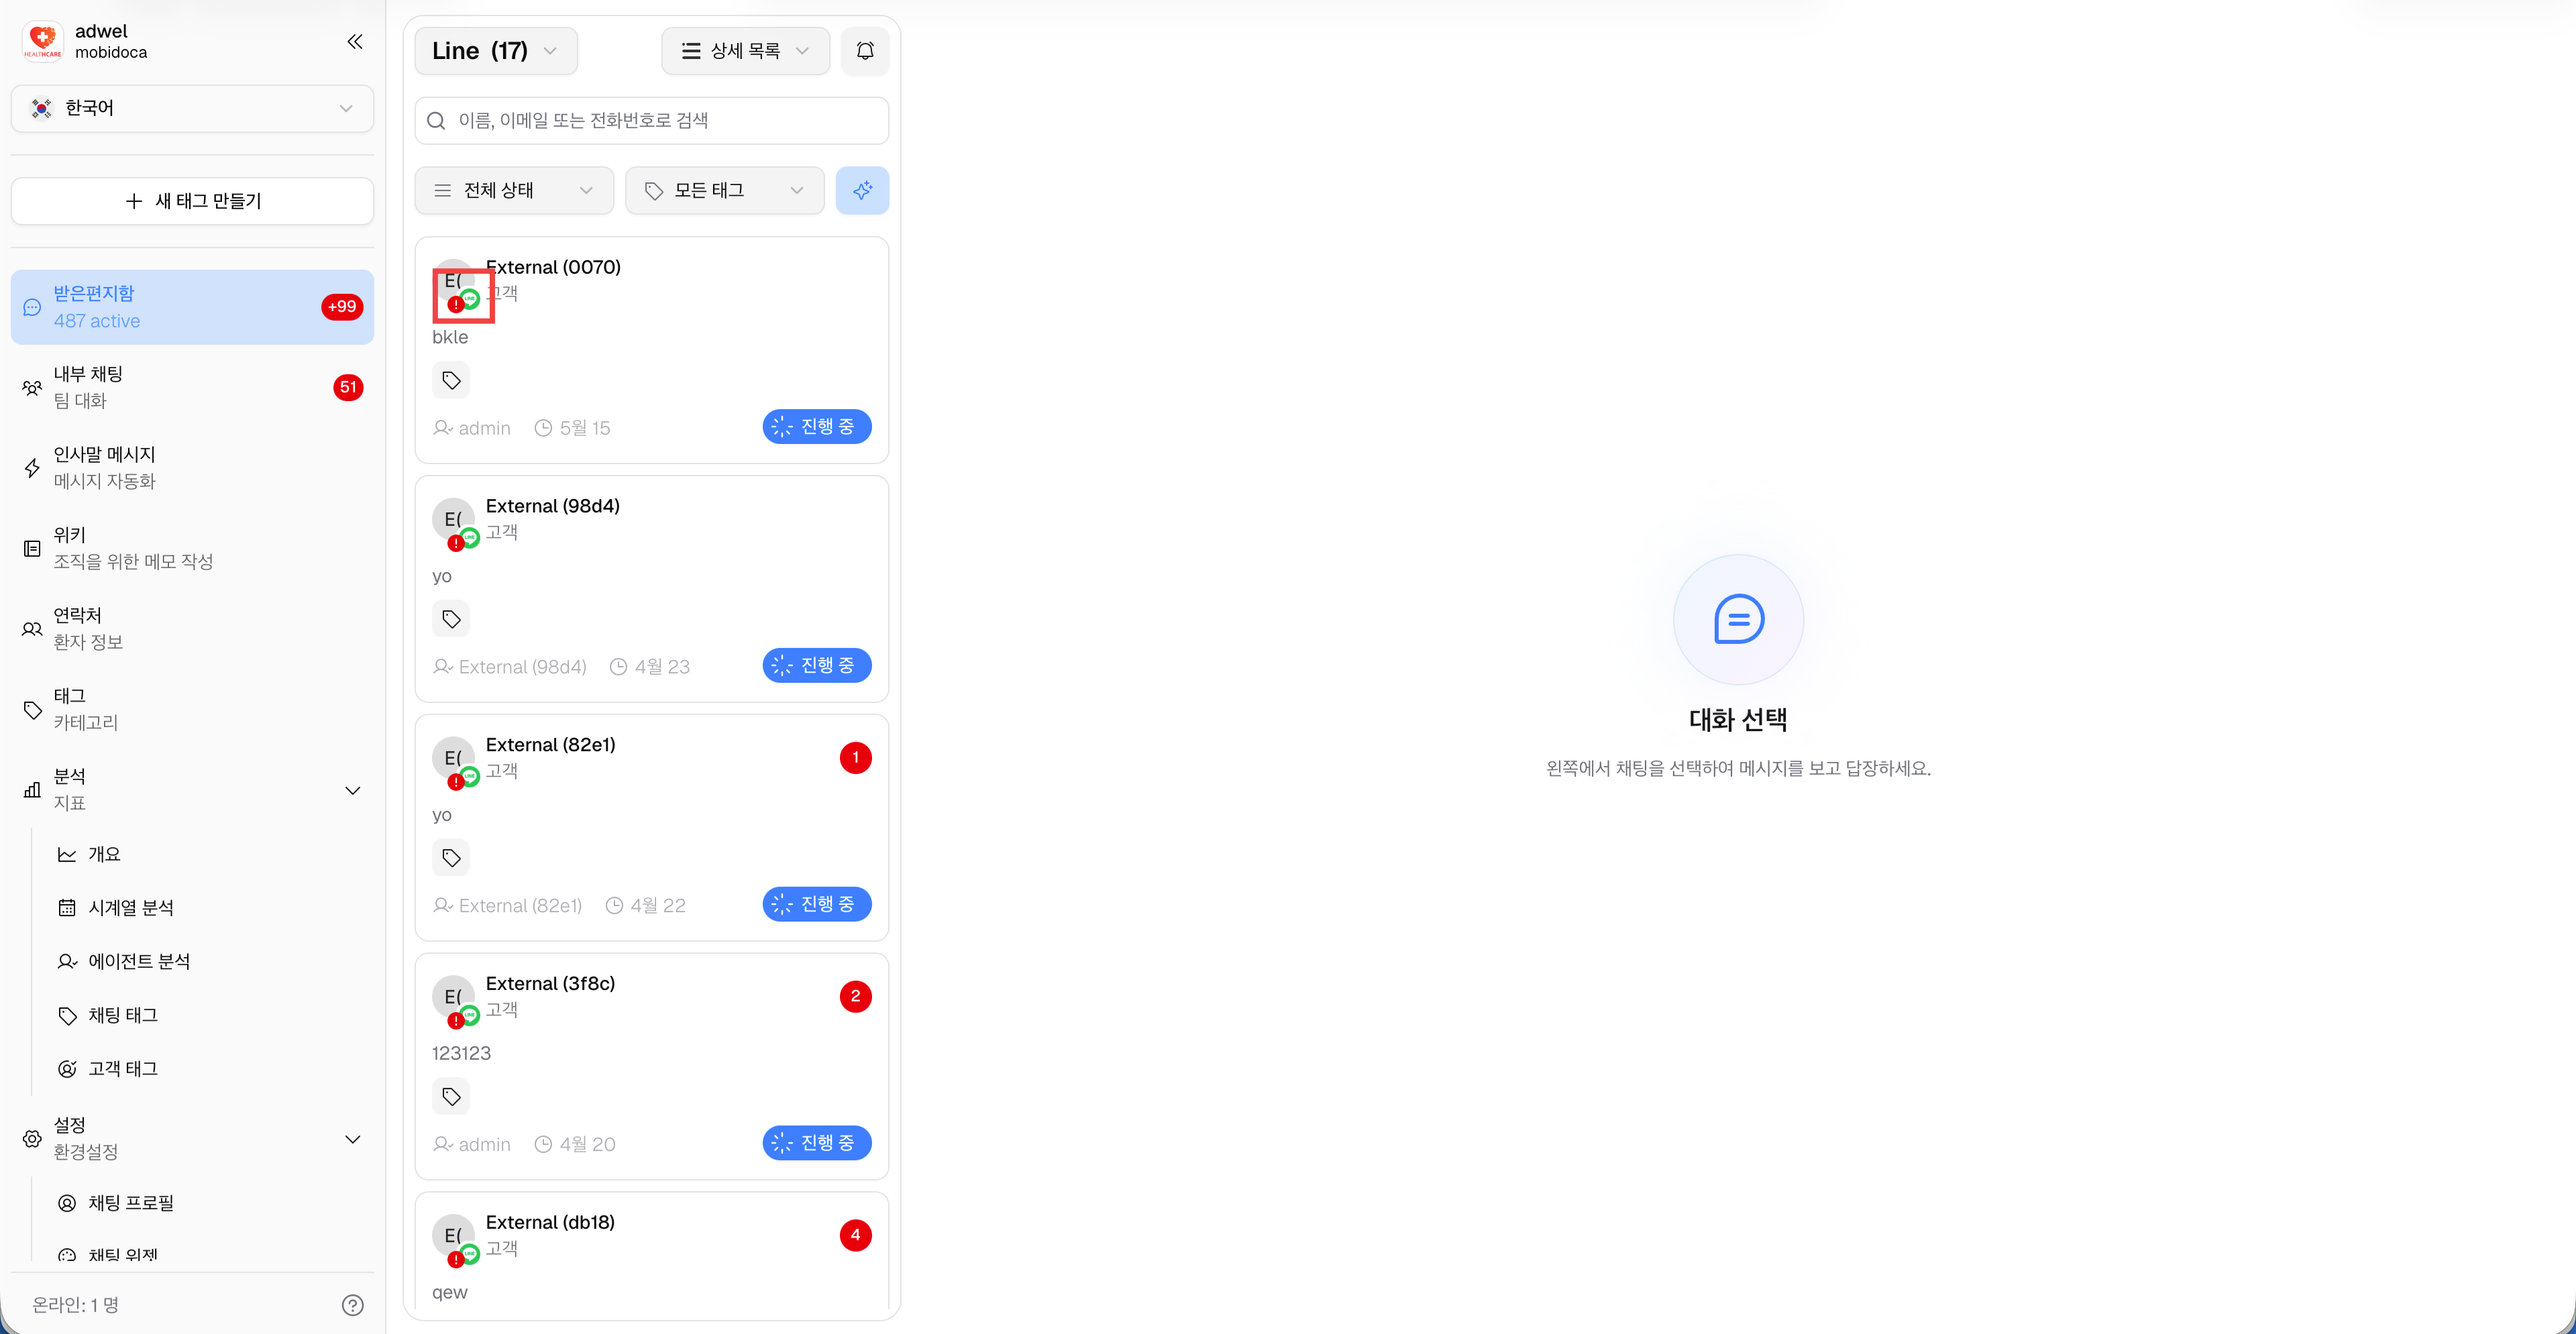Screen dimensions: 2576x1334
Task: Open 태그 categories page
Action: pyautogui.click(x=192, y=709)
